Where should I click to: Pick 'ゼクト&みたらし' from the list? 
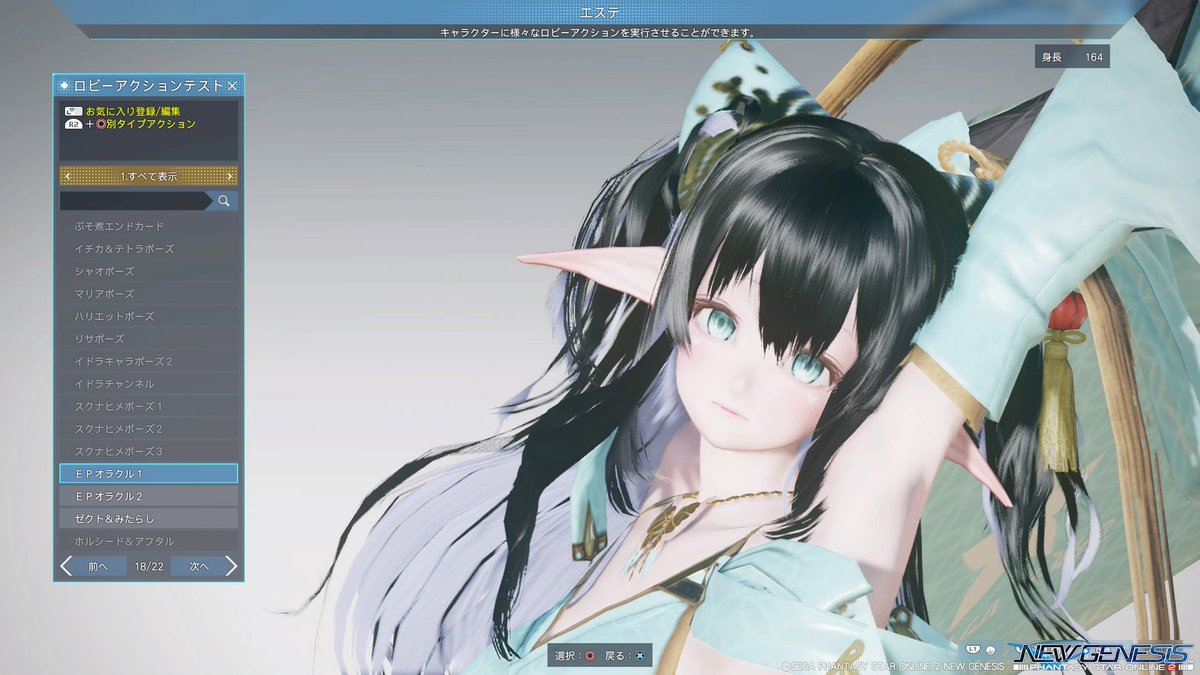[149, 518]
